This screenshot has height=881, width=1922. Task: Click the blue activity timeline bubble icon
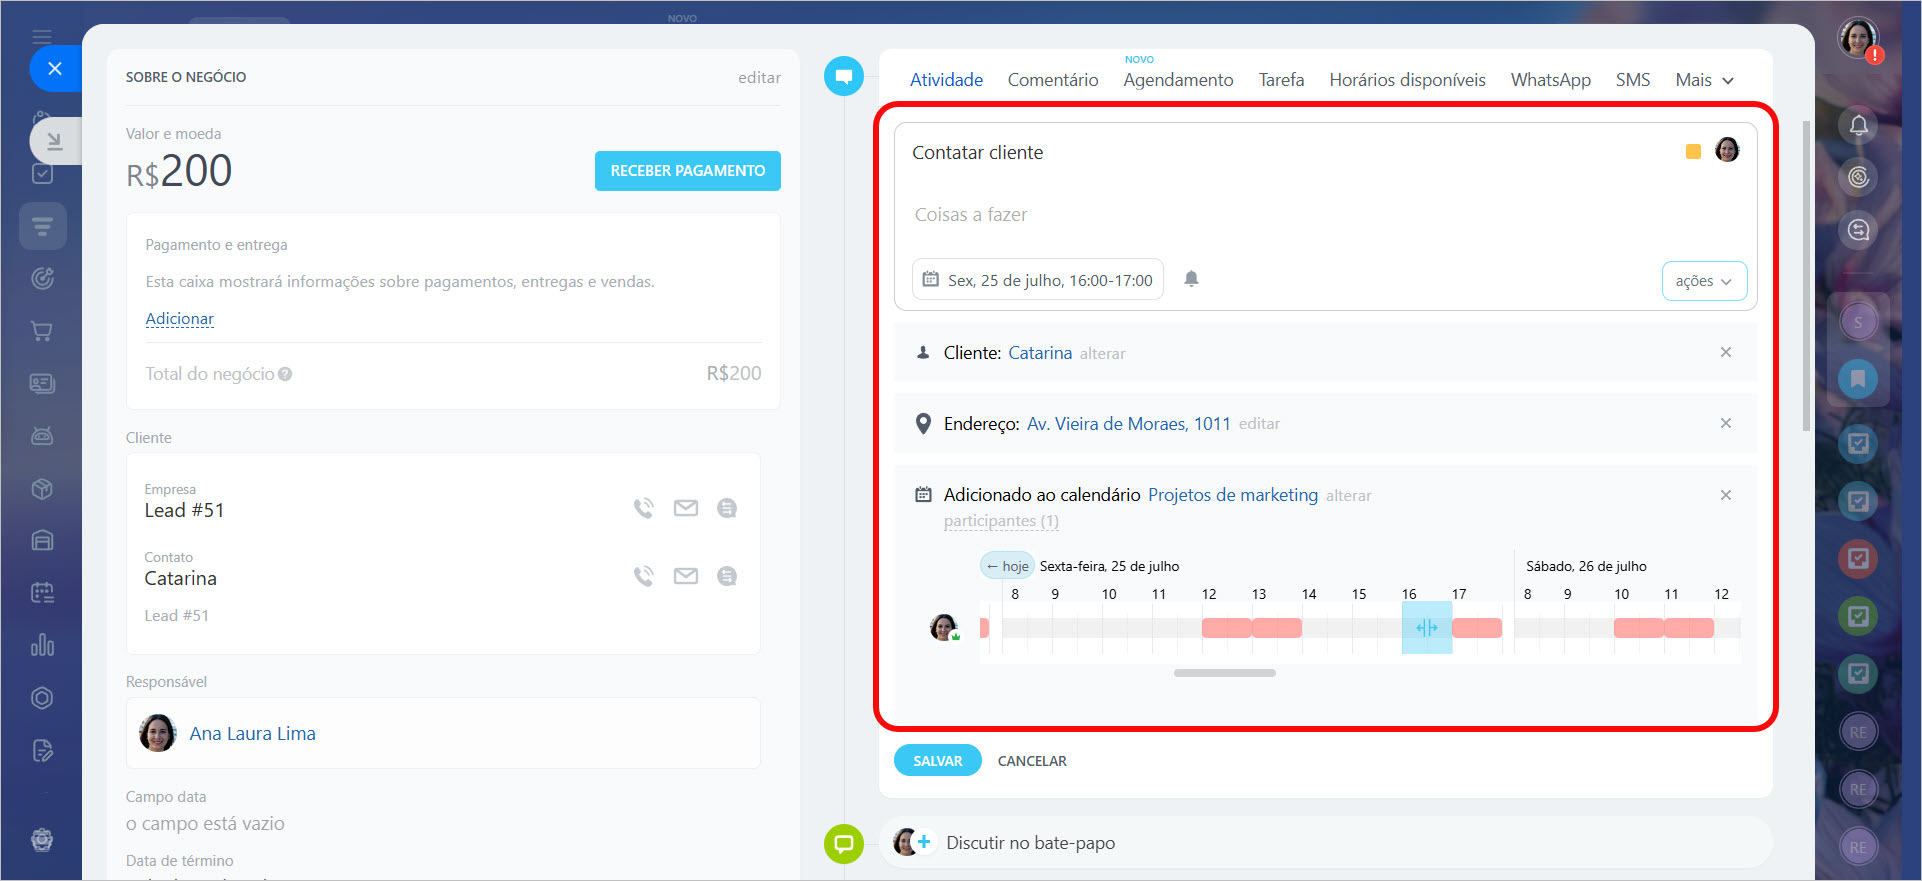pos(844,76)
